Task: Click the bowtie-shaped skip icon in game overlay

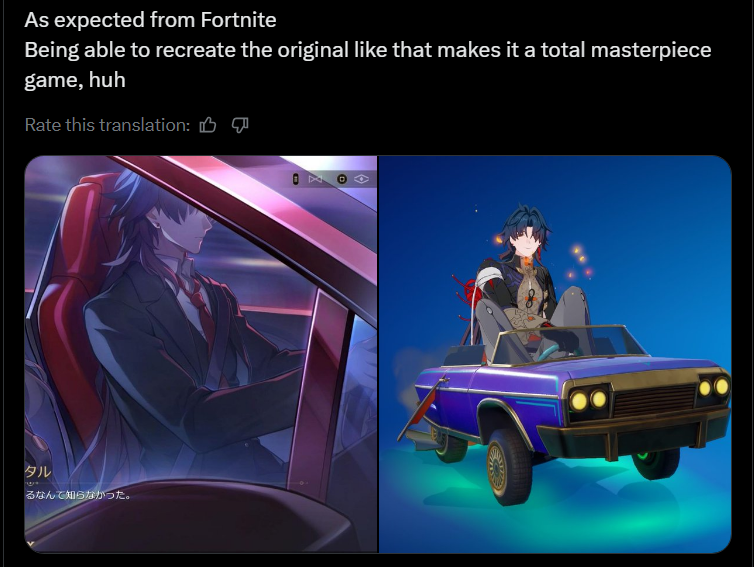Action: pos(315,179)
